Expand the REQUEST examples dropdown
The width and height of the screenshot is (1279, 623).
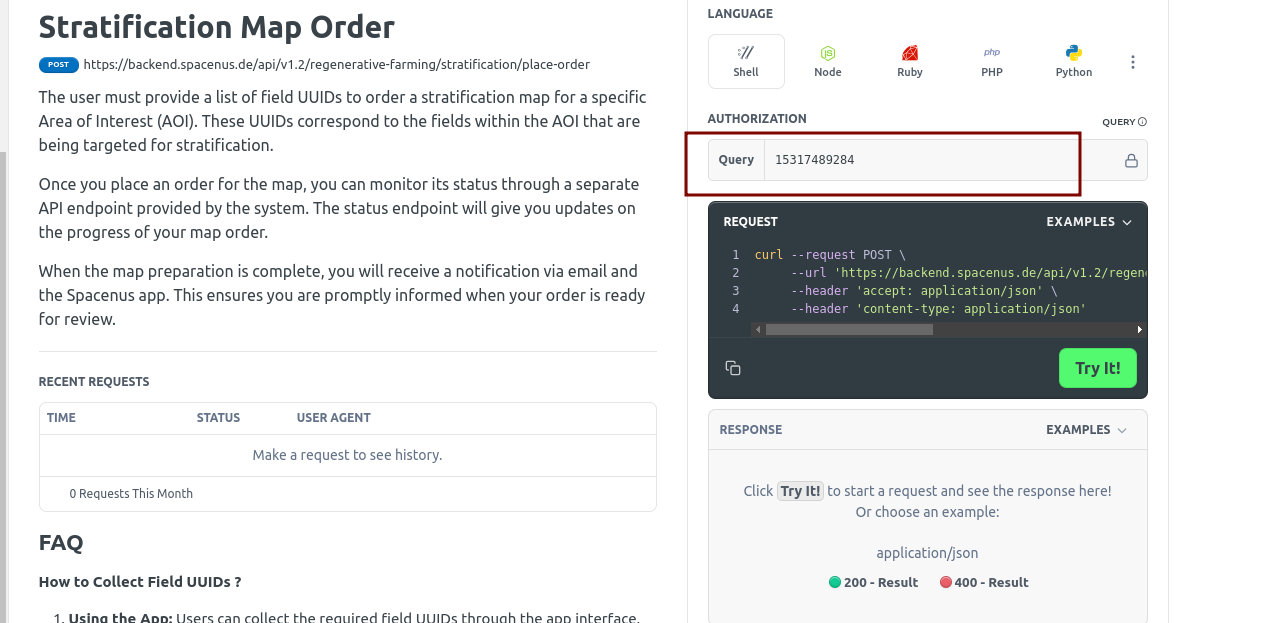coord(1088,221)
